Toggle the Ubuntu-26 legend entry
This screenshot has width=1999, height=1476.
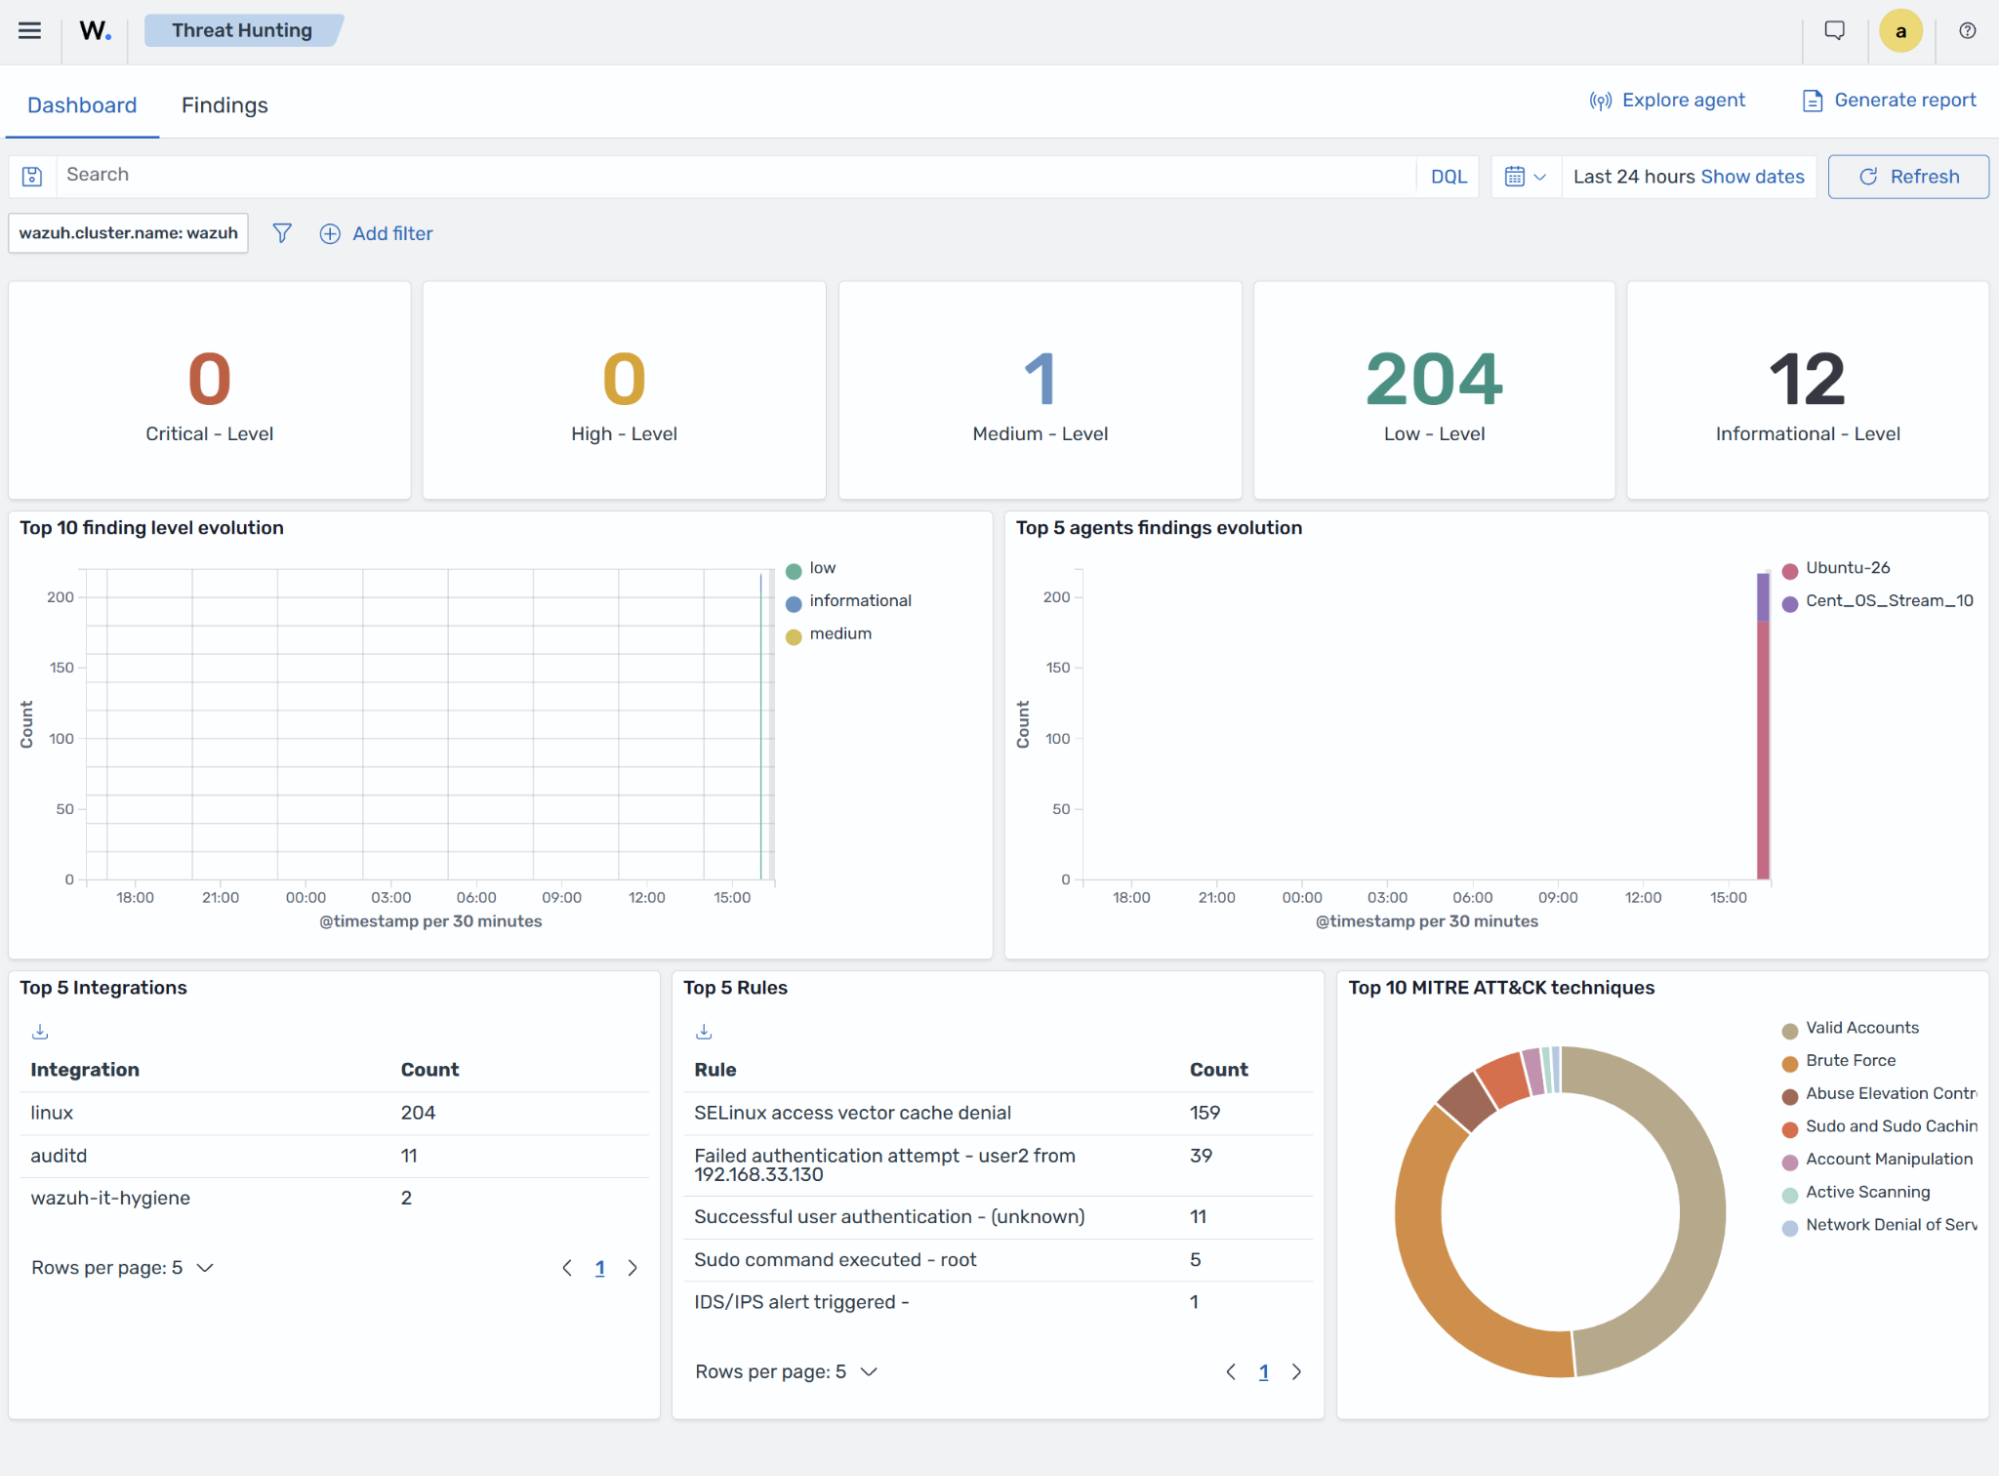pos(1838,569)
